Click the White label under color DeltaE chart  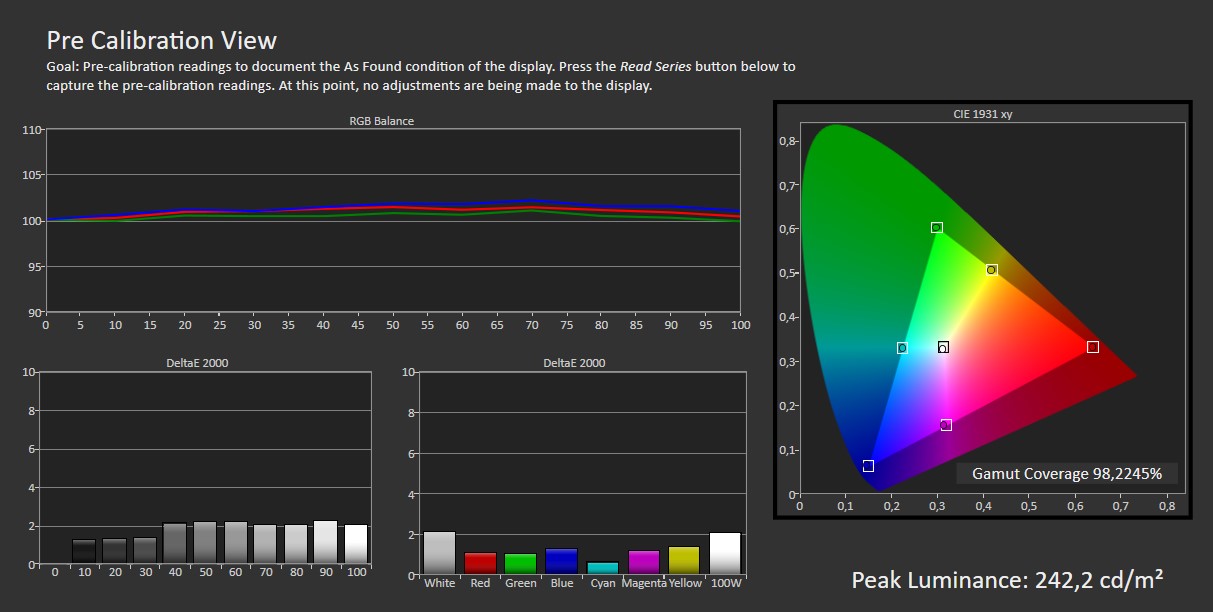click(x=439, y=583)
